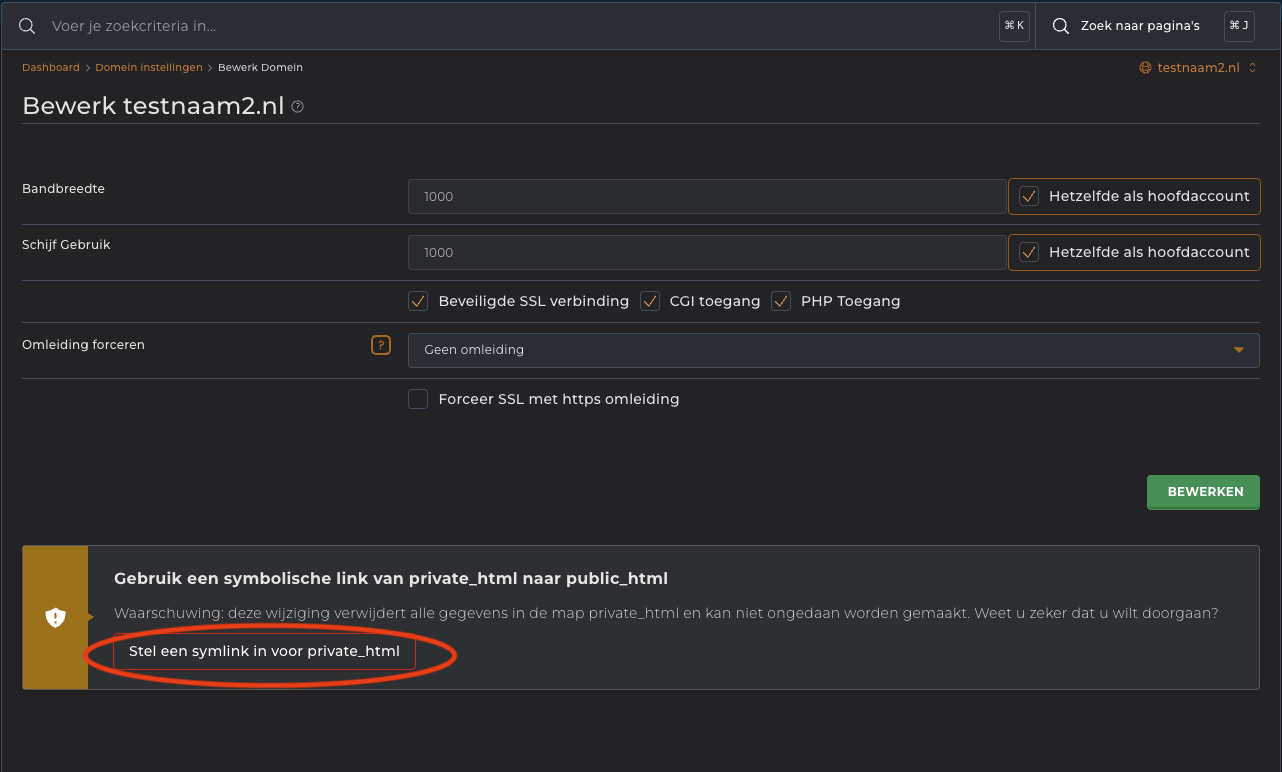Screen dimensions: 1282x772
Task: Disable the Beveiligde SSL verbinding checkbox
Action: coord(418,301)
